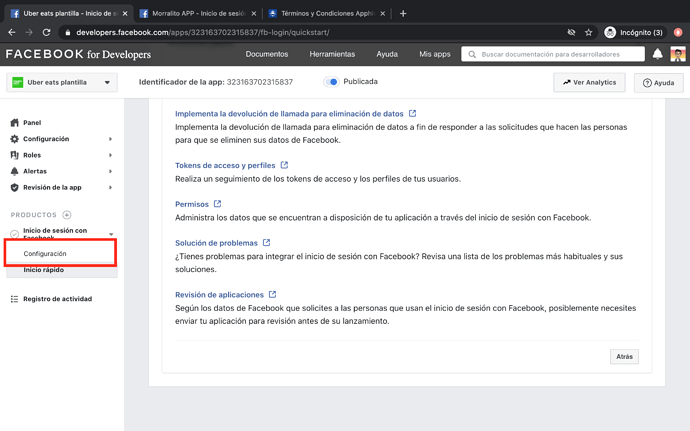Click external link icon beside Solución de problemas
The height and width of the screenshot is (431, 690).
pyautogui.click(x=266, y=243)
